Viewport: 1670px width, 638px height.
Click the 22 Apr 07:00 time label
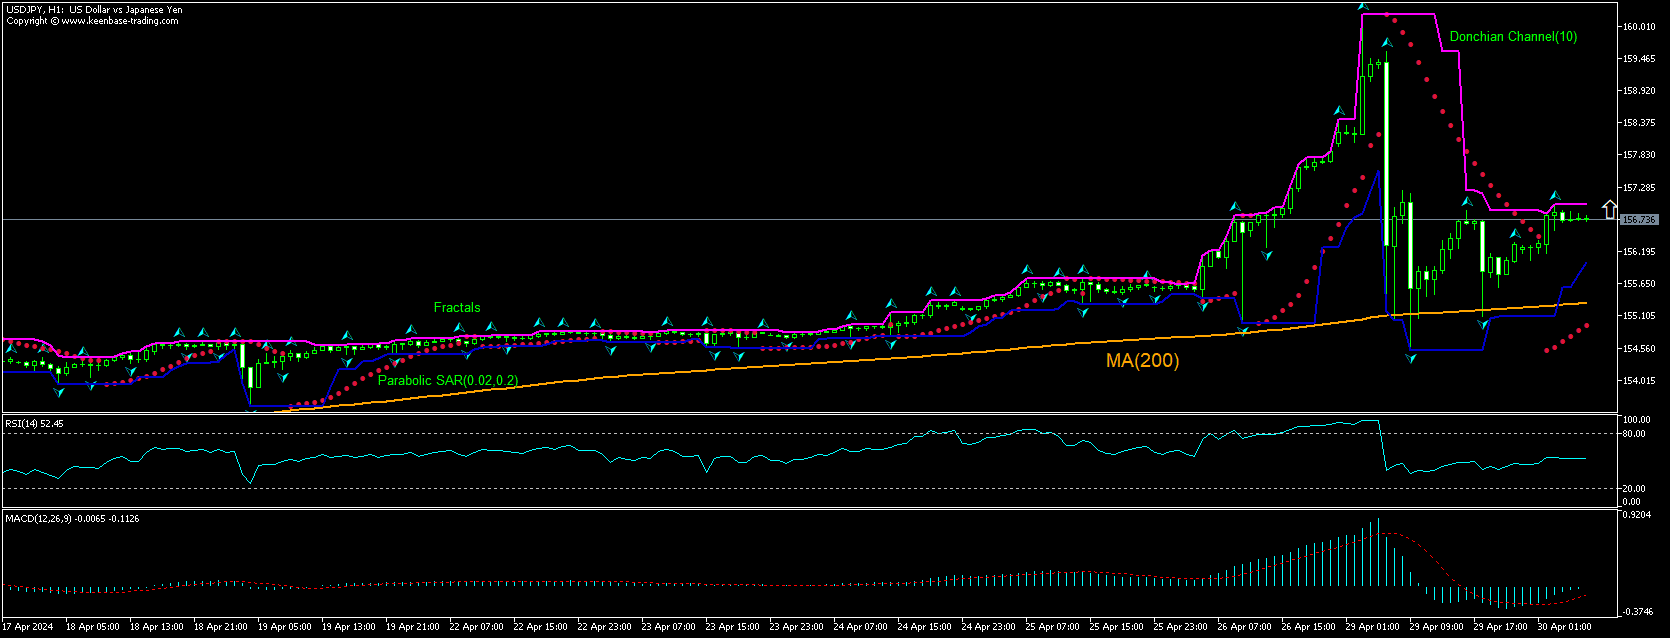click(476, 627)
